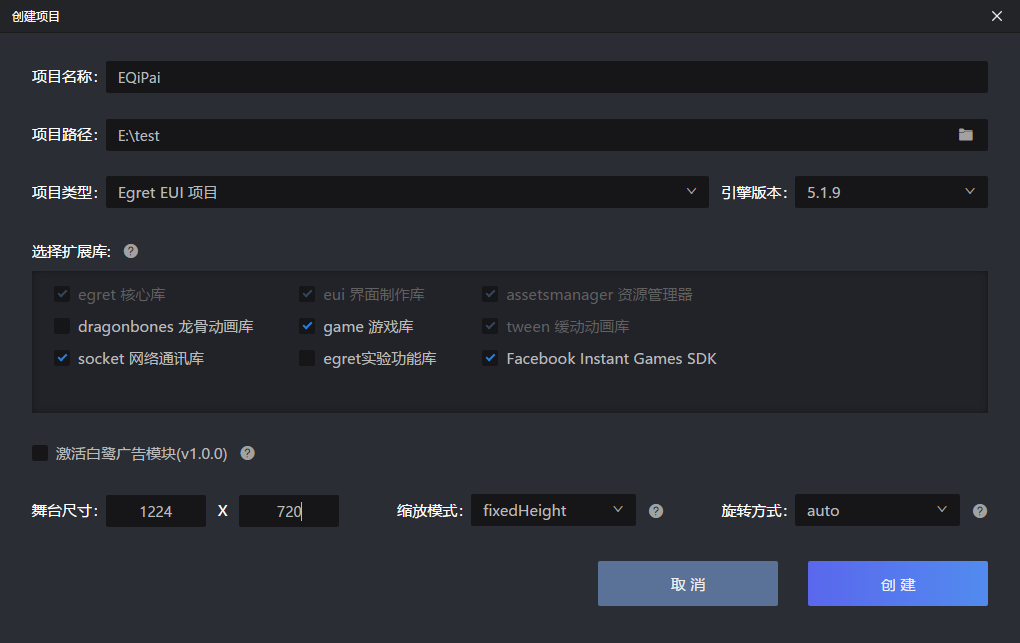Click the 选择扩展库 label text

click(72, 251)
